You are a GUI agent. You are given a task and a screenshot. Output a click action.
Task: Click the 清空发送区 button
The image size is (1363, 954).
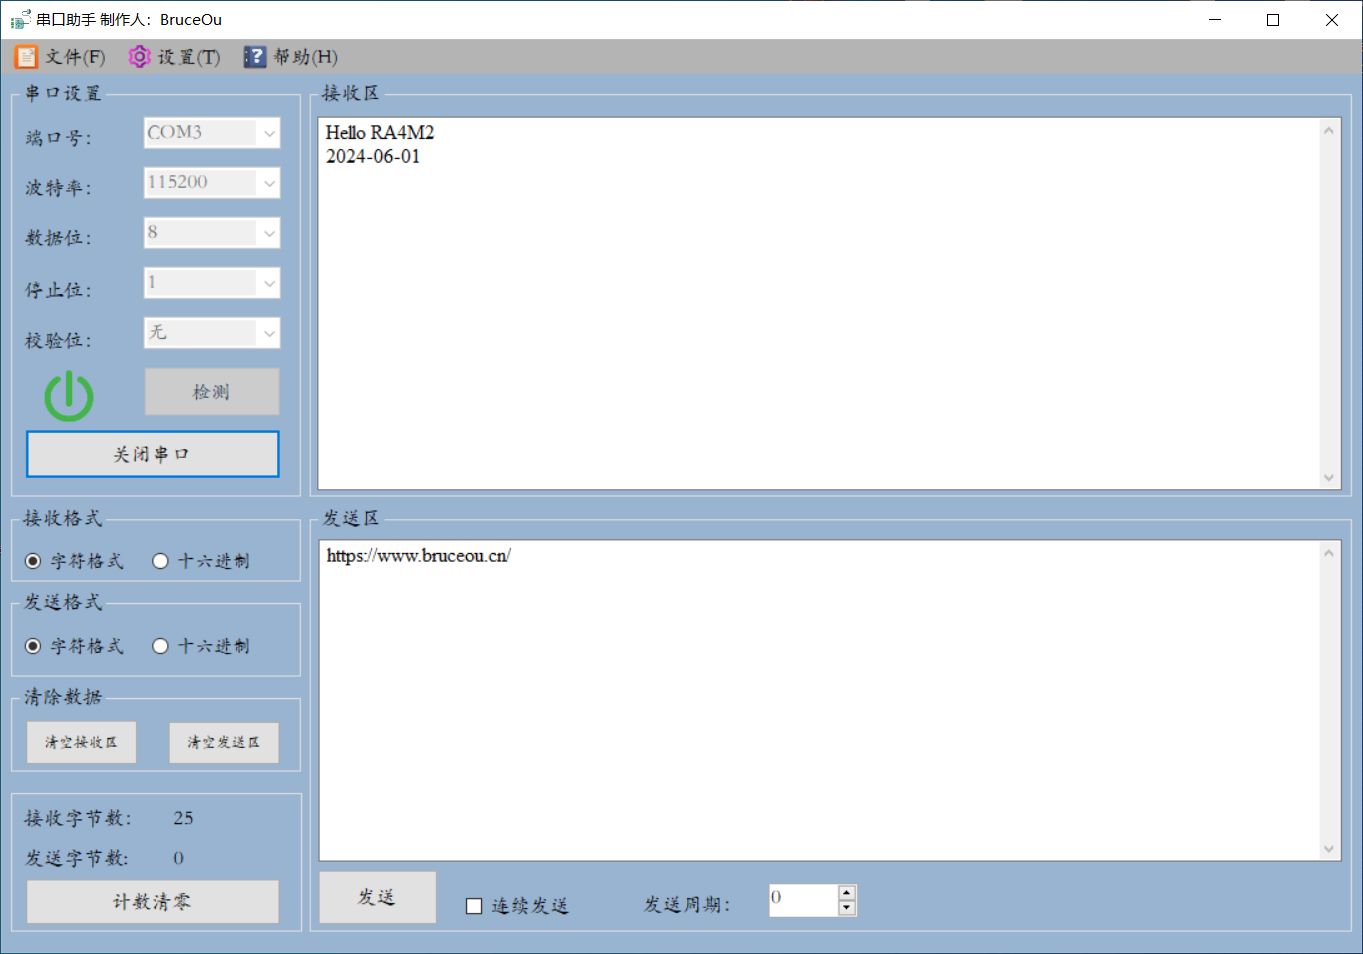tap(224, 743)
